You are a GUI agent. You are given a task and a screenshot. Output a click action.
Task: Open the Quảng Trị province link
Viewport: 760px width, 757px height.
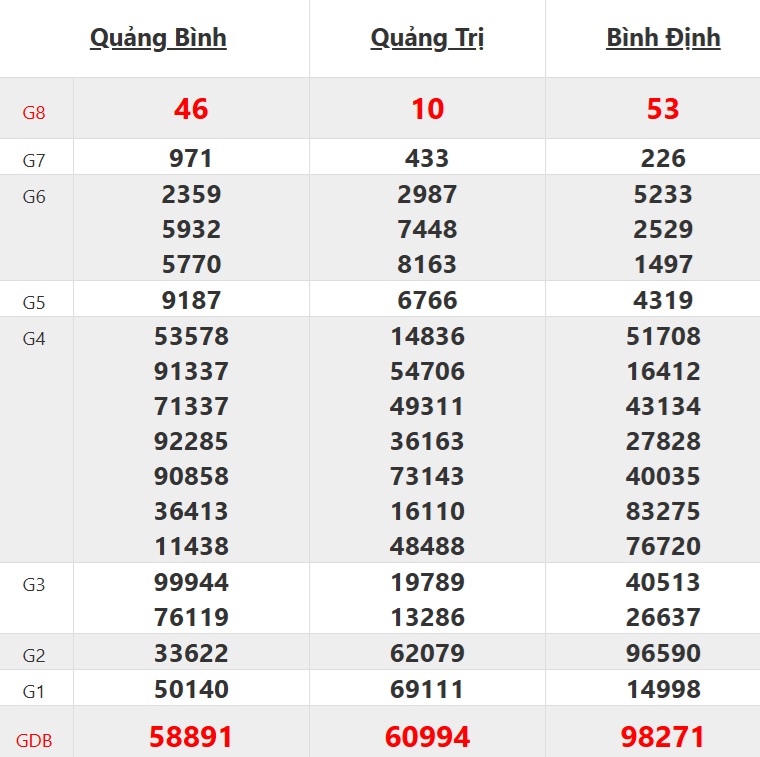[x=427, y=38]
